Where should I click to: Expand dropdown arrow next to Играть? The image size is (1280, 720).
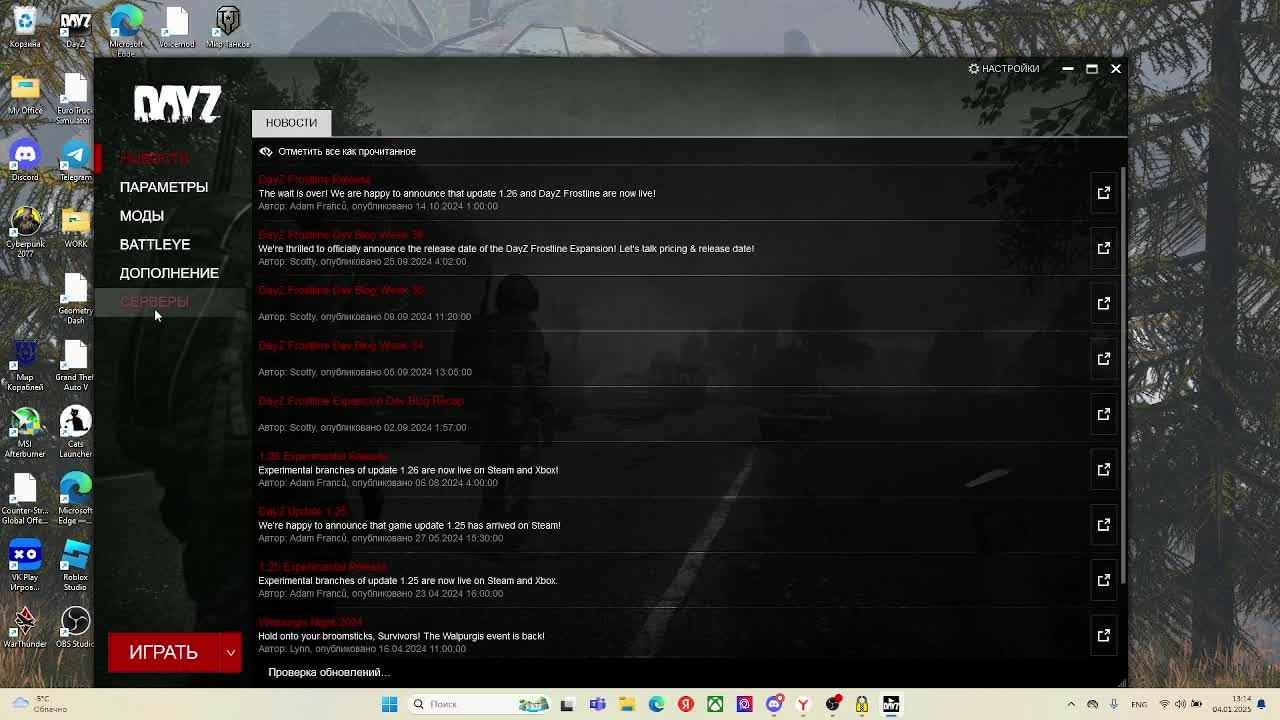[x=231, y=652]
